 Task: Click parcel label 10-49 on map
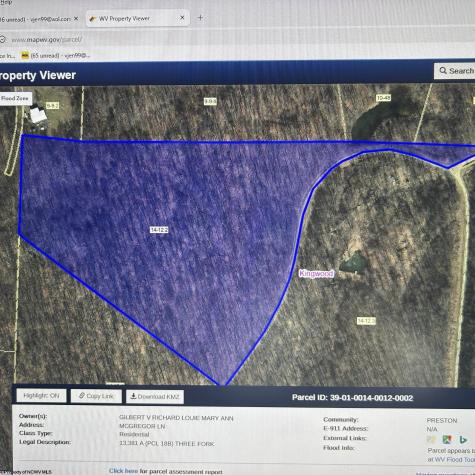coord(383,98)
